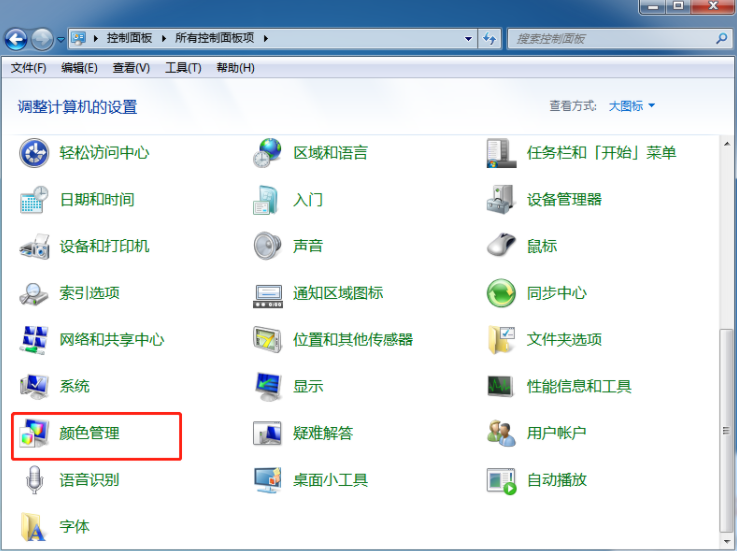Open the 设备和打印机 printer icon
The width and height of the screenshot is (737, 551).
coord(35,246)
